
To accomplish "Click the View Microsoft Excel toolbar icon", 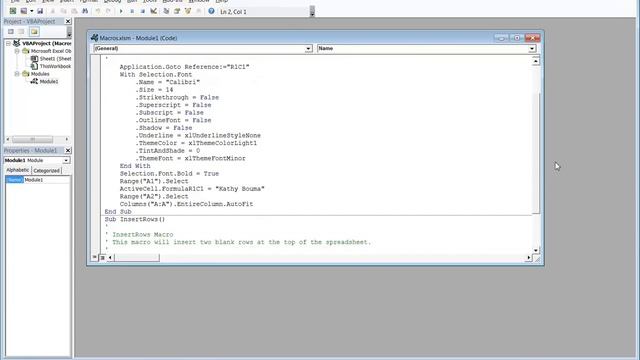I will coord(13,11).
